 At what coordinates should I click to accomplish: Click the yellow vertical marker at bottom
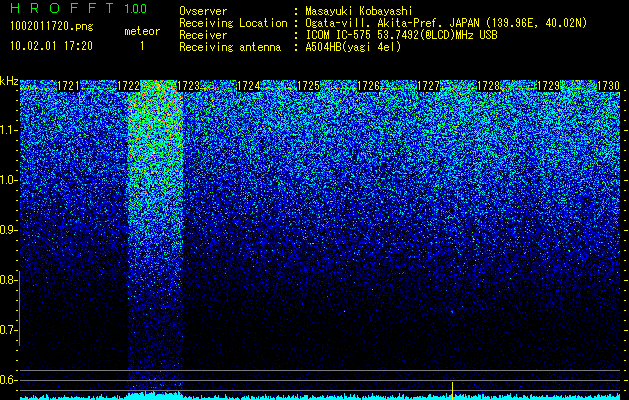[452, 391]
